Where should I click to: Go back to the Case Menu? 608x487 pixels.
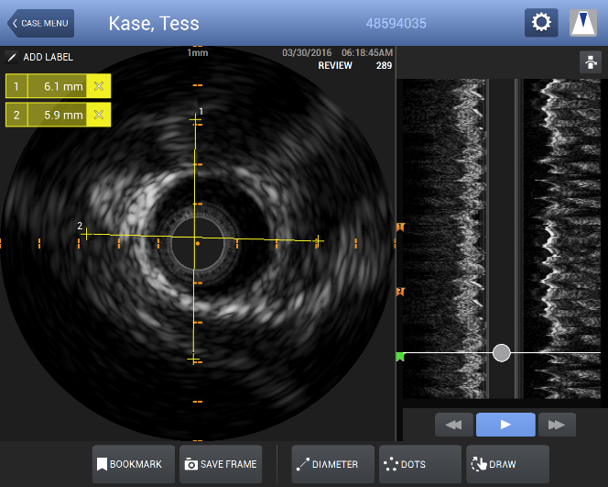pyautogui.click(x=41, y=23)
